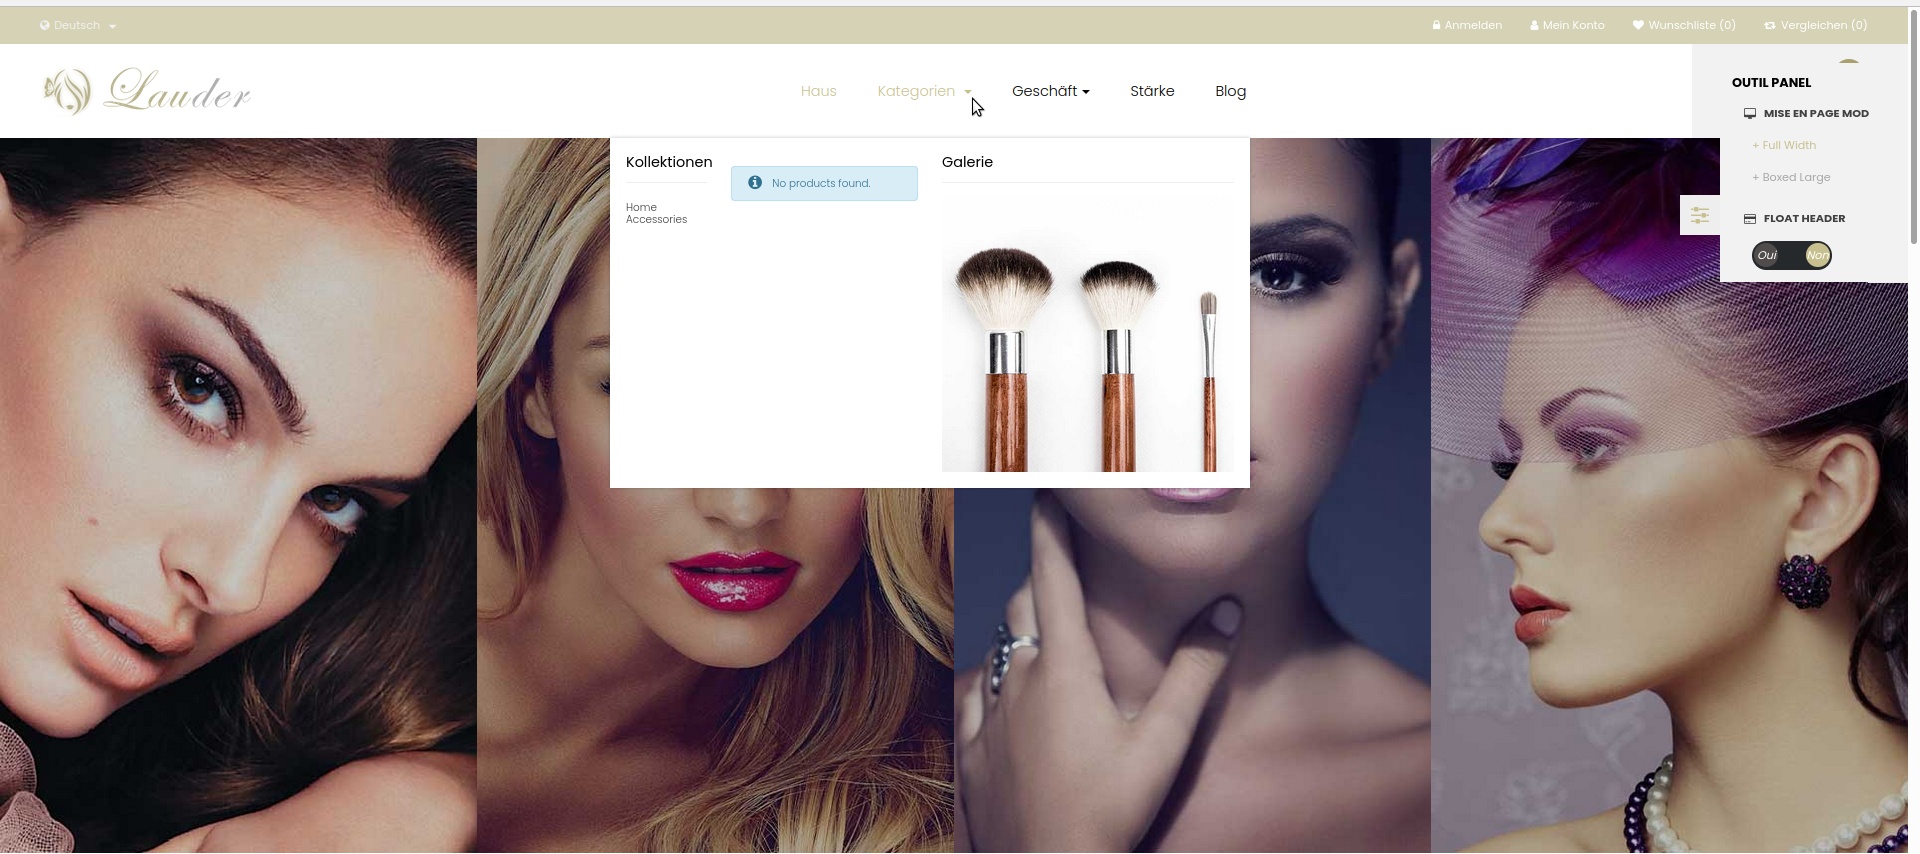The height and width of the screenshot is (854, 1920).
Task: Select the Full Width layout option
Action: coord(1784,145)
